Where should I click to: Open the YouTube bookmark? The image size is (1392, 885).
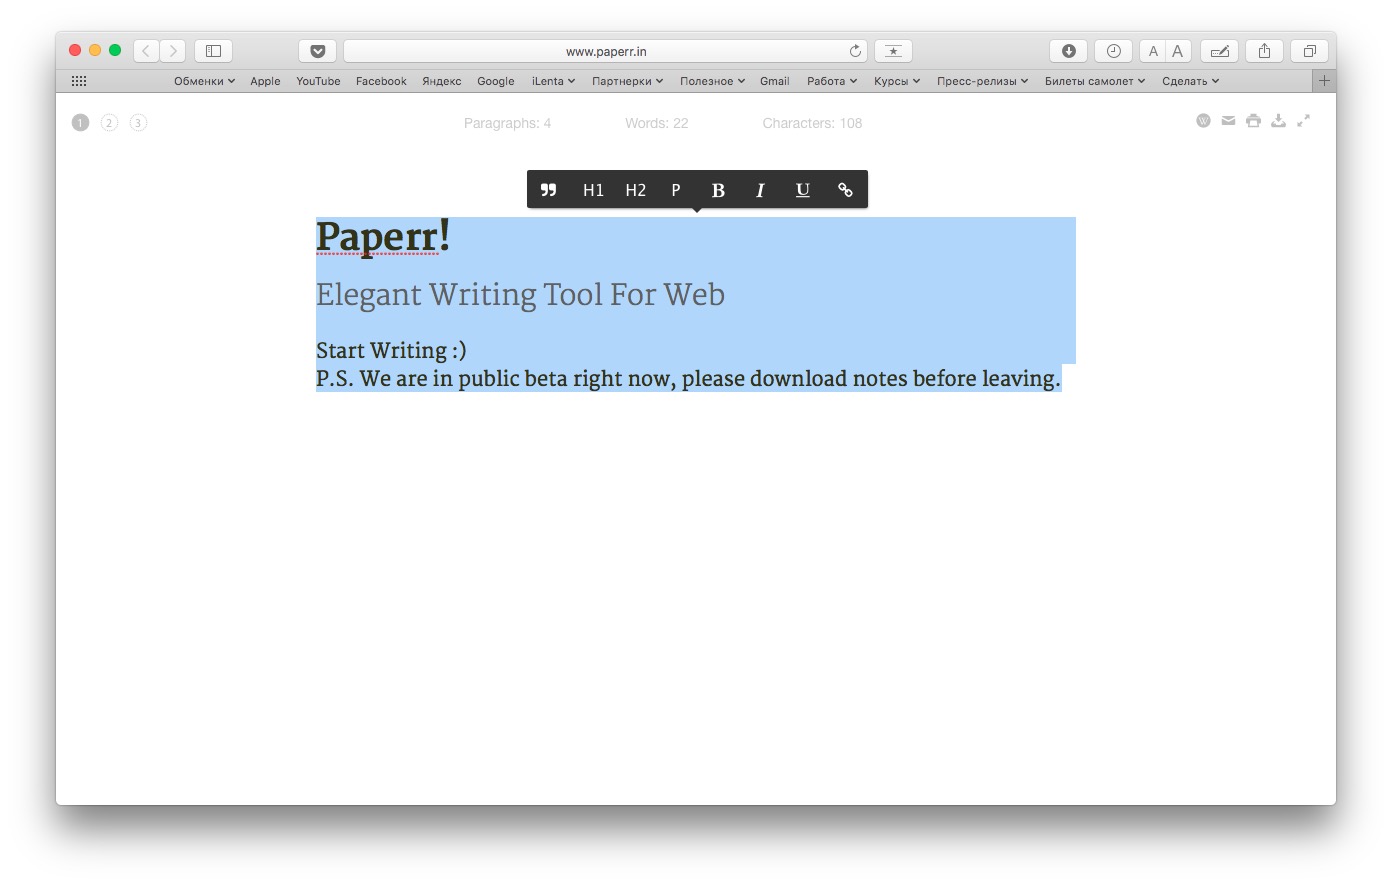click(318, 81)
